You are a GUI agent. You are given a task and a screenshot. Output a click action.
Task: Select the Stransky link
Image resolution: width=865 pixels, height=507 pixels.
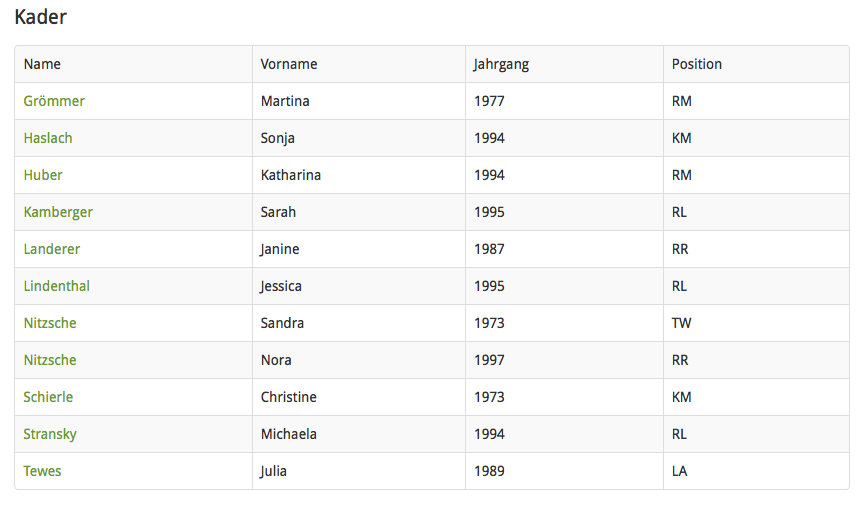point(50,434)
